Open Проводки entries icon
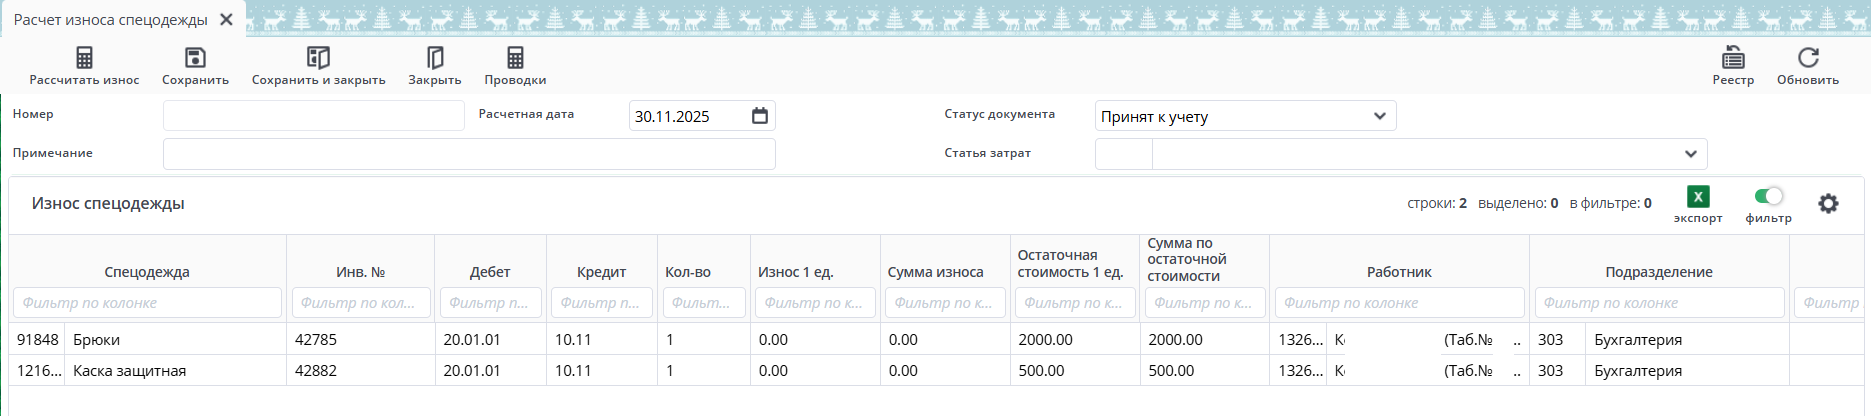The width and height of the screenshot is (1871, 416). pos(515,58)
